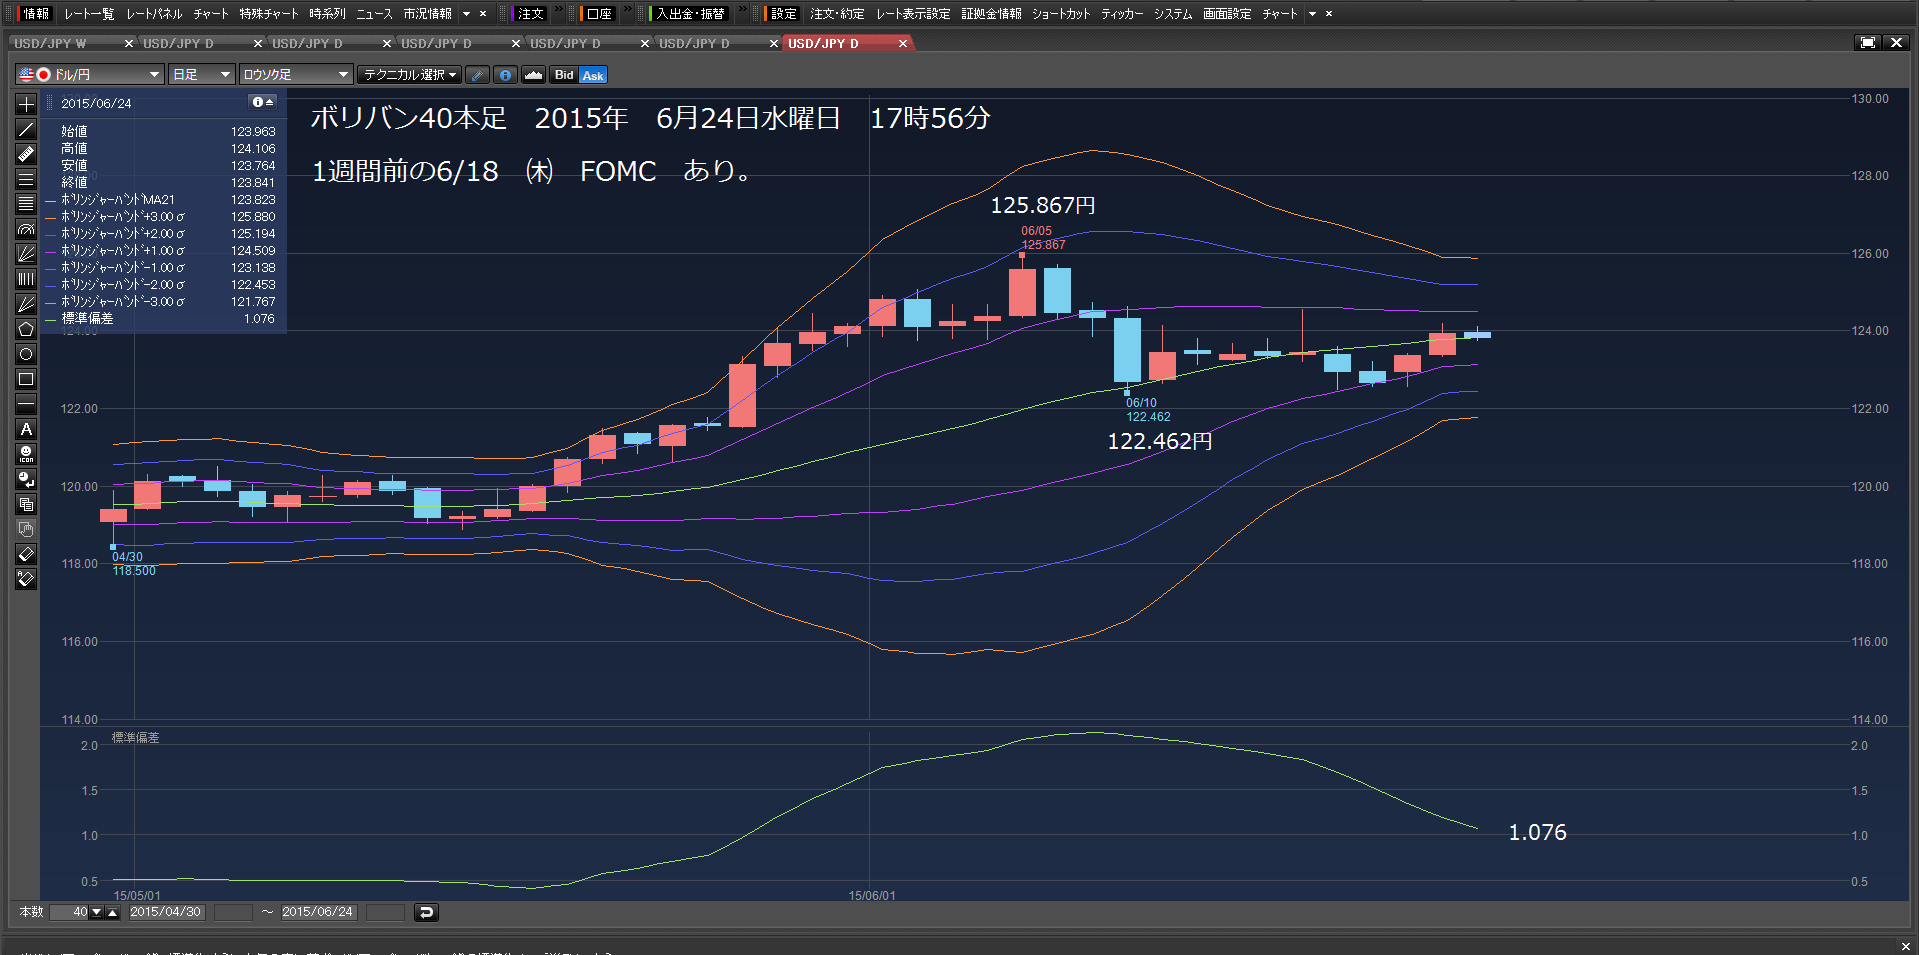Click the 入出金・振替 button
Image resolution: width=1919 pixels, height=955 pixels.
(688, 14)
